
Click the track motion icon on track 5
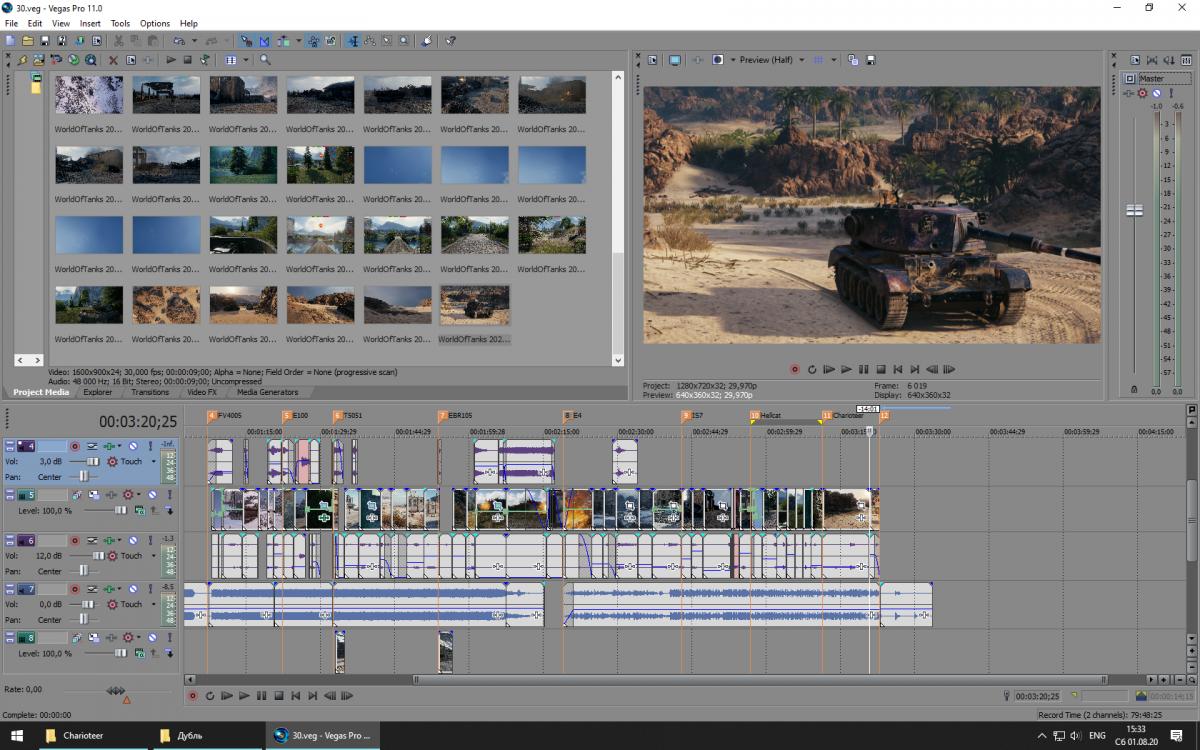point(78,495)
